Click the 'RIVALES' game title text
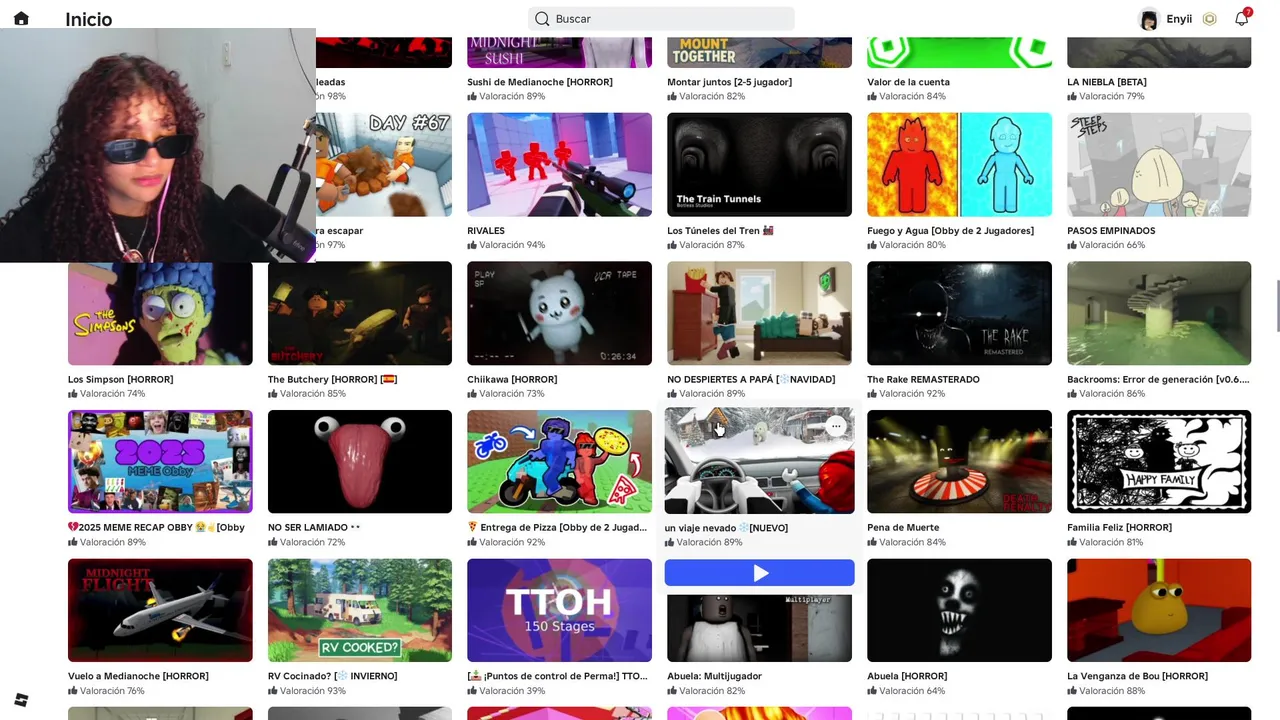This screenshot has width=1280, height=720. 486,231
